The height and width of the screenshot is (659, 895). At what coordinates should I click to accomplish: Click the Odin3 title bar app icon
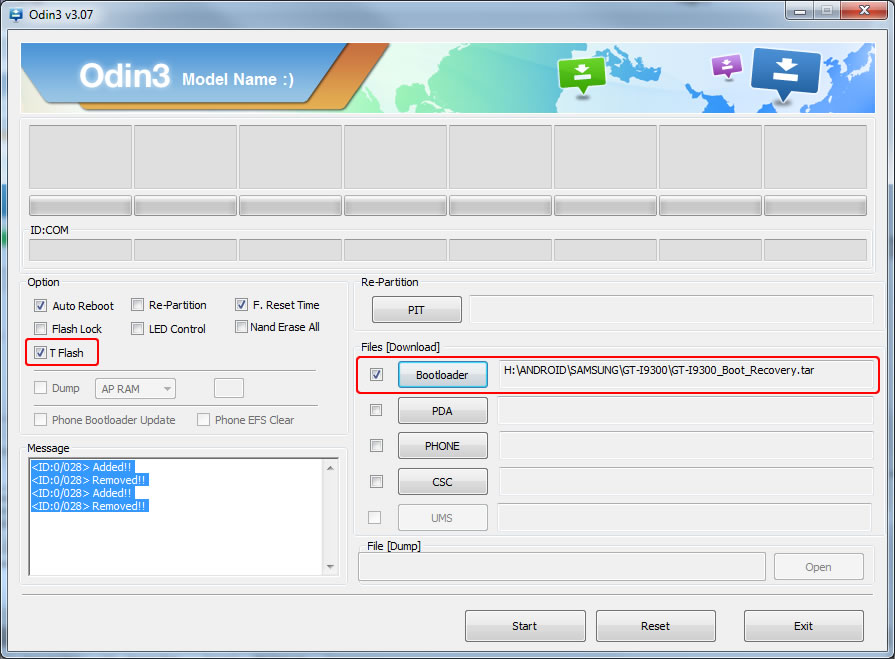[15, 15]
